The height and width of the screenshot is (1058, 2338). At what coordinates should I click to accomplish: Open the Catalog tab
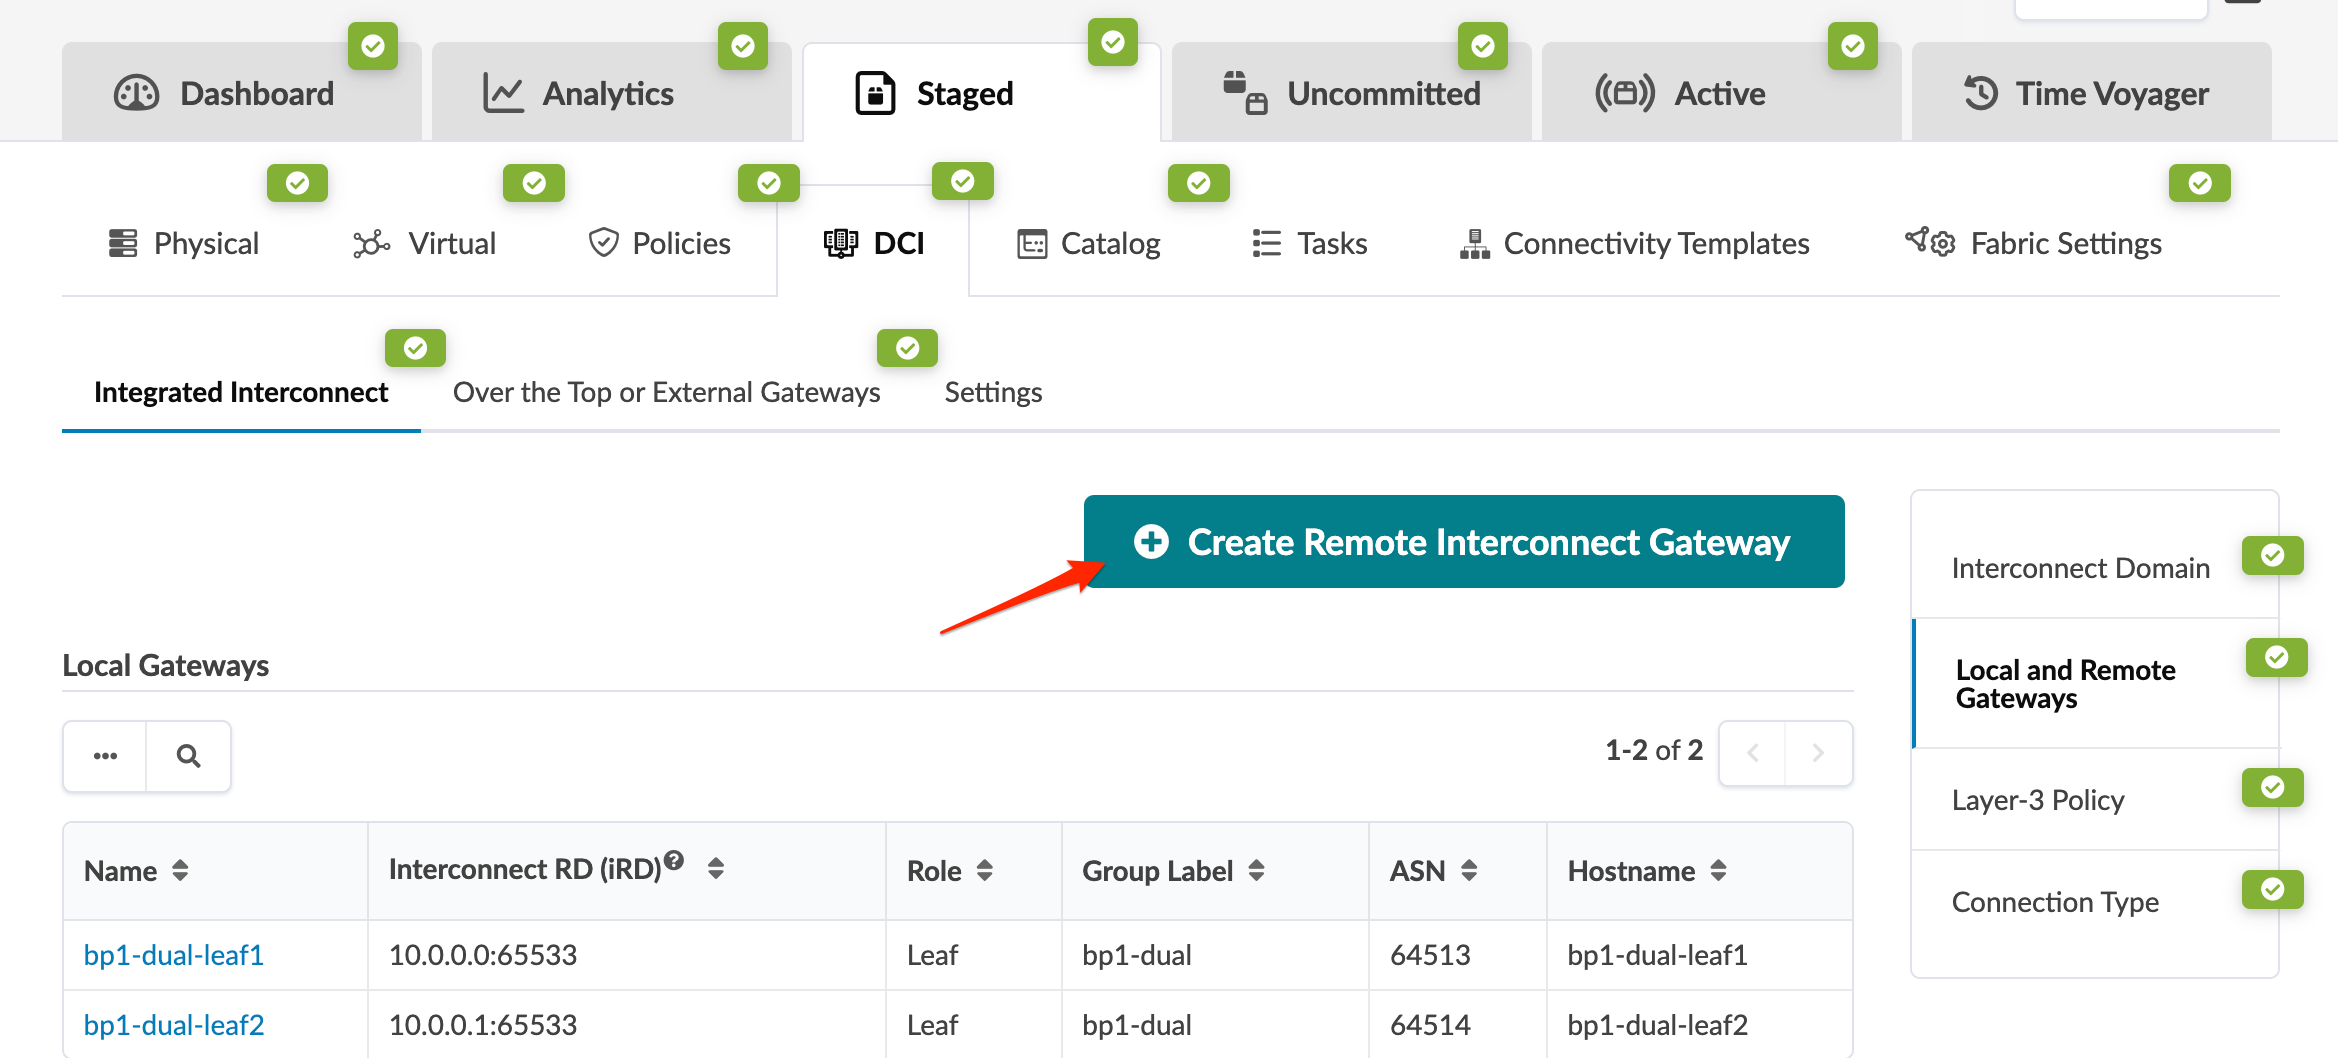pos(1089,244)
